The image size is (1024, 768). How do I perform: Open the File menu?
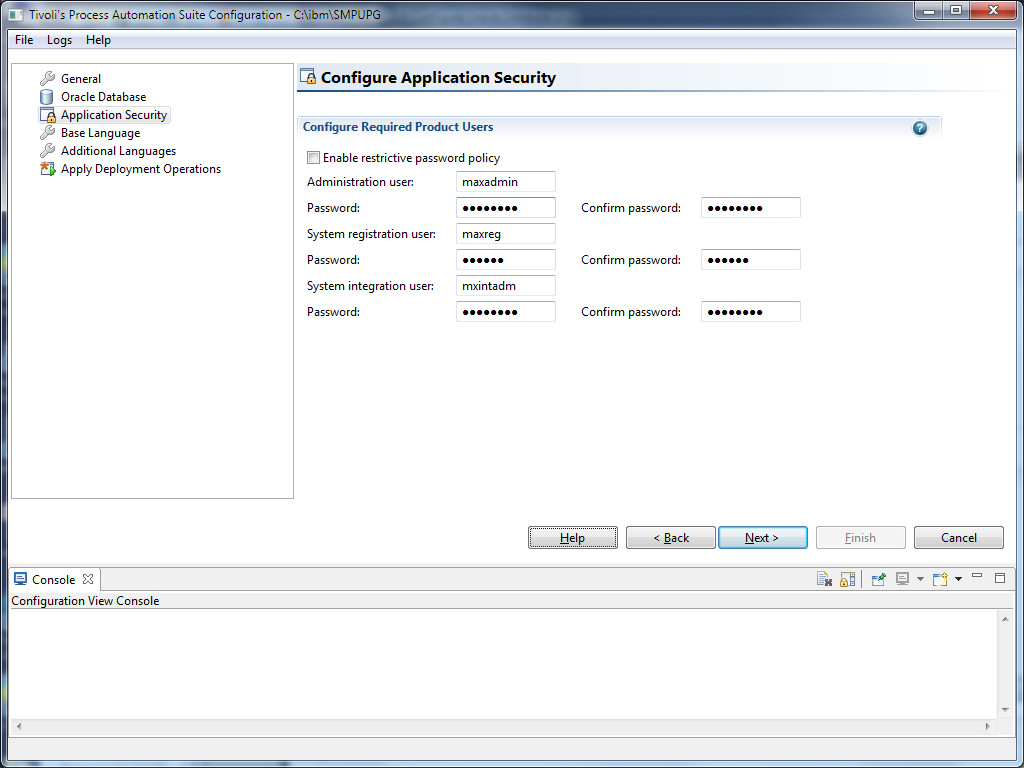pos(24,40)
